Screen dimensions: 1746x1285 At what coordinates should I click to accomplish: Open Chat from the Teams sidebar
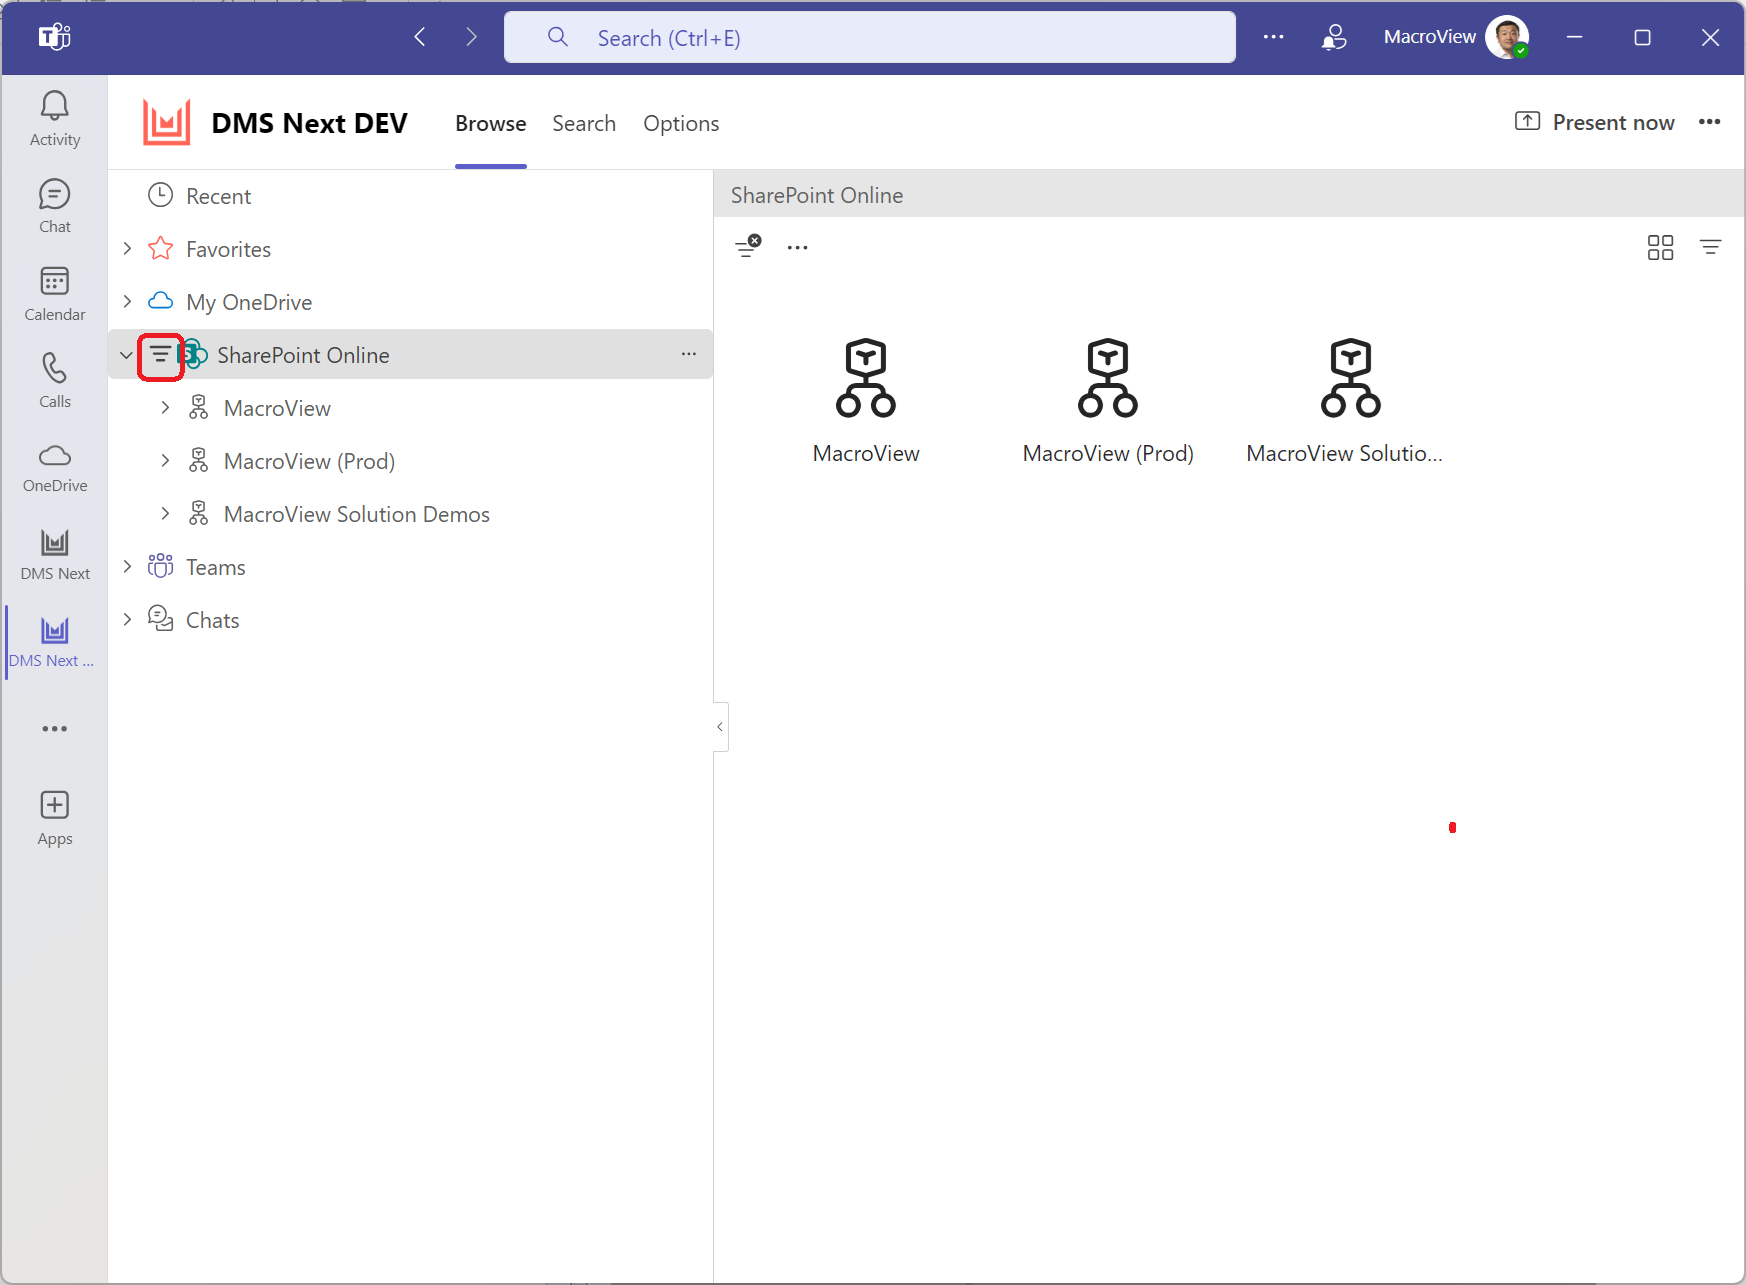tap(55, 206)
